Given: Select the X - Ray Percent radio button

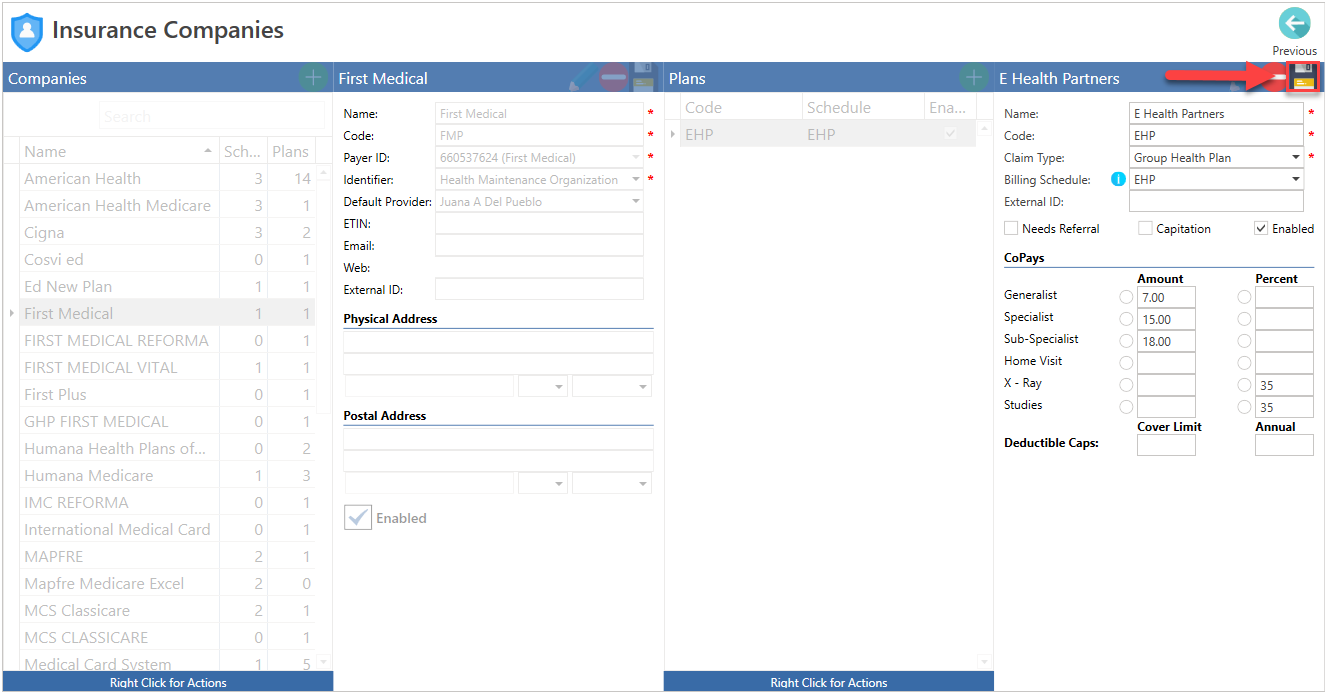Looking at the screenshot, I should pyautogui.click(x=1244, y=385).
